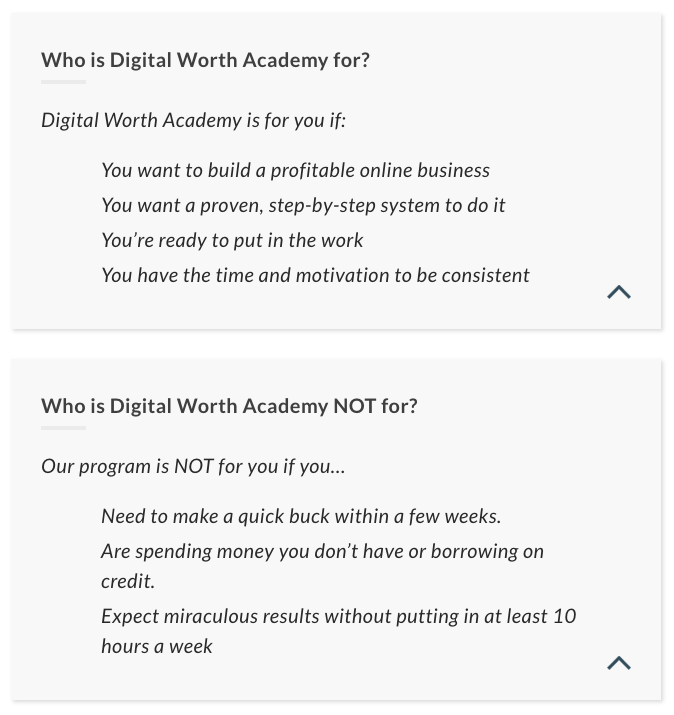
Task: Click 'You want a proven, step-by-step system' item
Action: click(x=303, y=206)
